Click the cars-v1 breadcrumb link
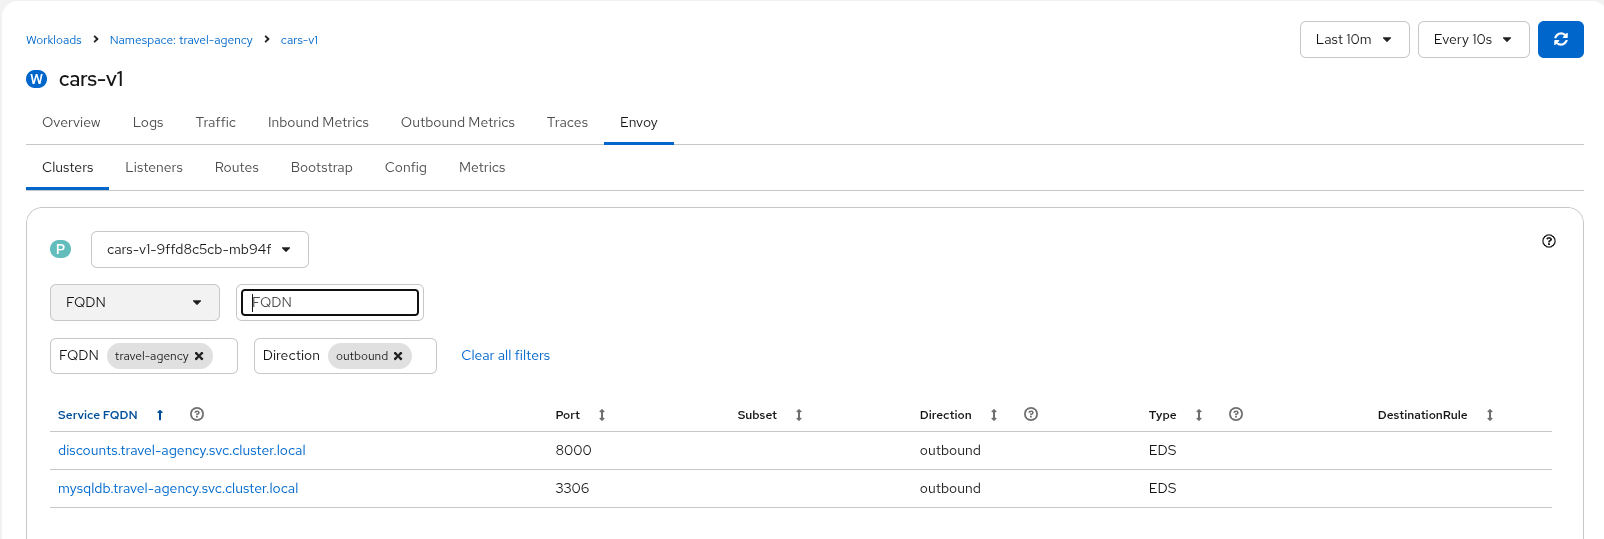 point(299,40)
